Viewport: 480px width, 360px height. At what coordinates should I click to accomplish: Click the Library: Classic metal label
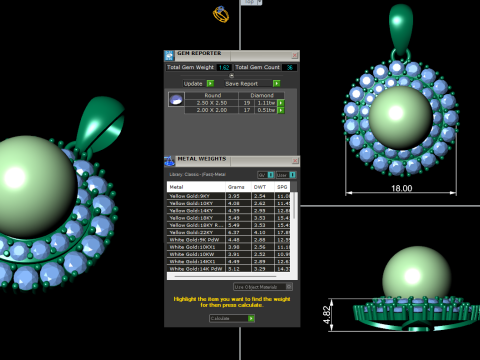(x=198, y=174)
